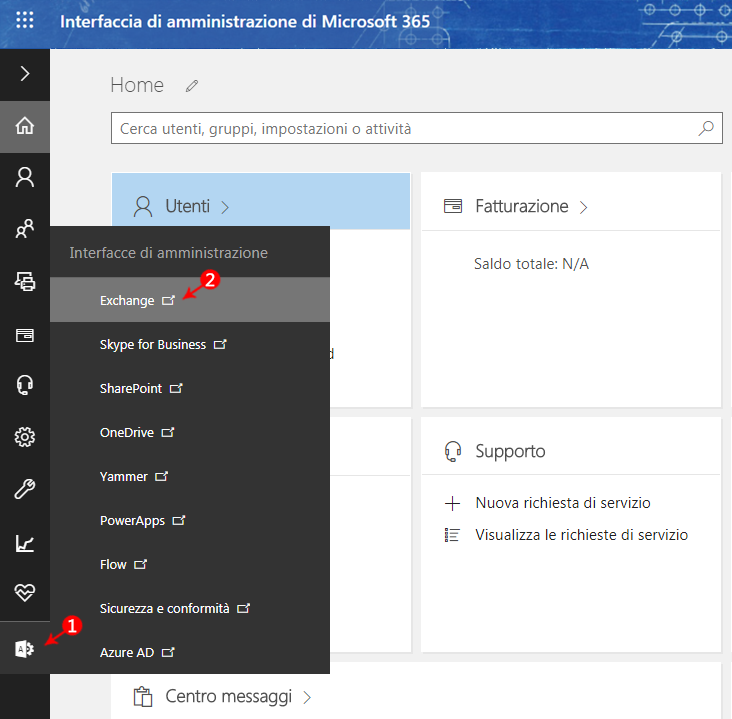Open the Admin centers sidebar icon
This screenshot has height=719, width=732.
click(25, 649)
